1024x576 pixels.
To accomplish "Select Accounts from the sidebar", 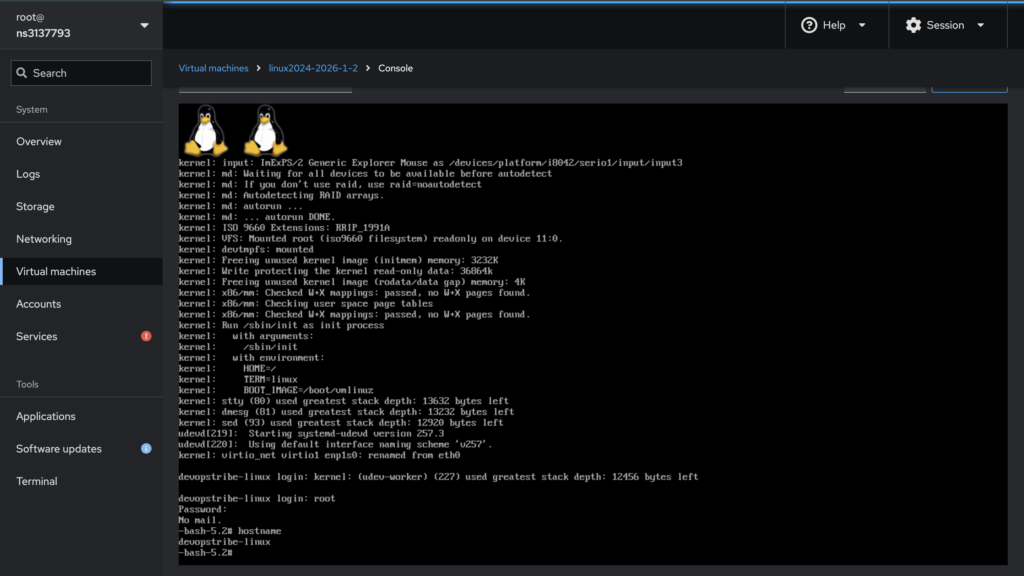I will point(38,304).
